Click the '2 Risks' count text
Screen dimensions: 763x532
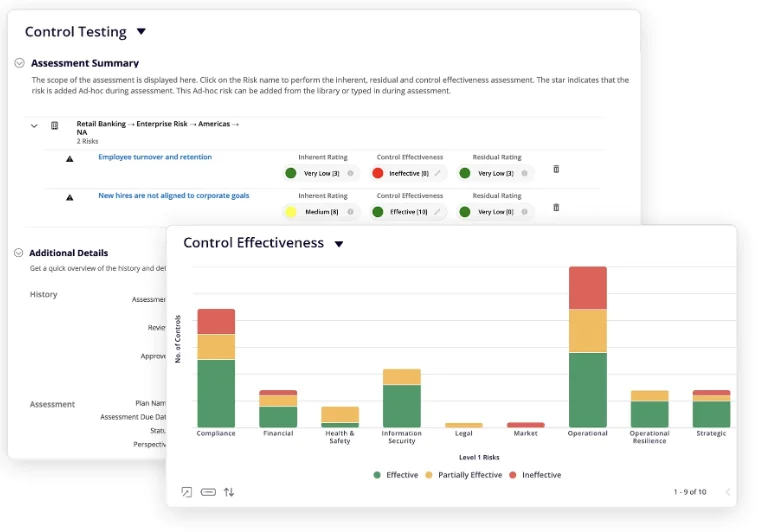87,141
